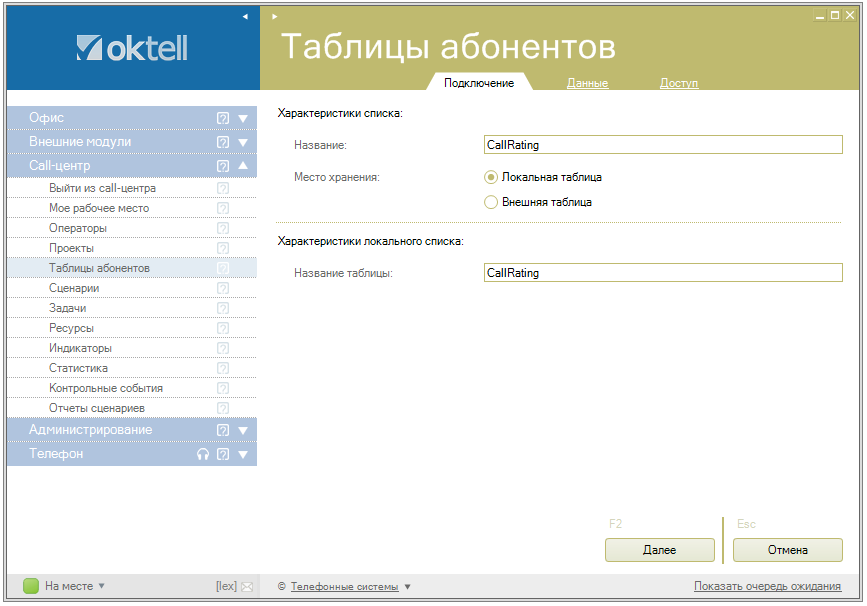
Task: Switch to the Данные tab
Action: 587,83
